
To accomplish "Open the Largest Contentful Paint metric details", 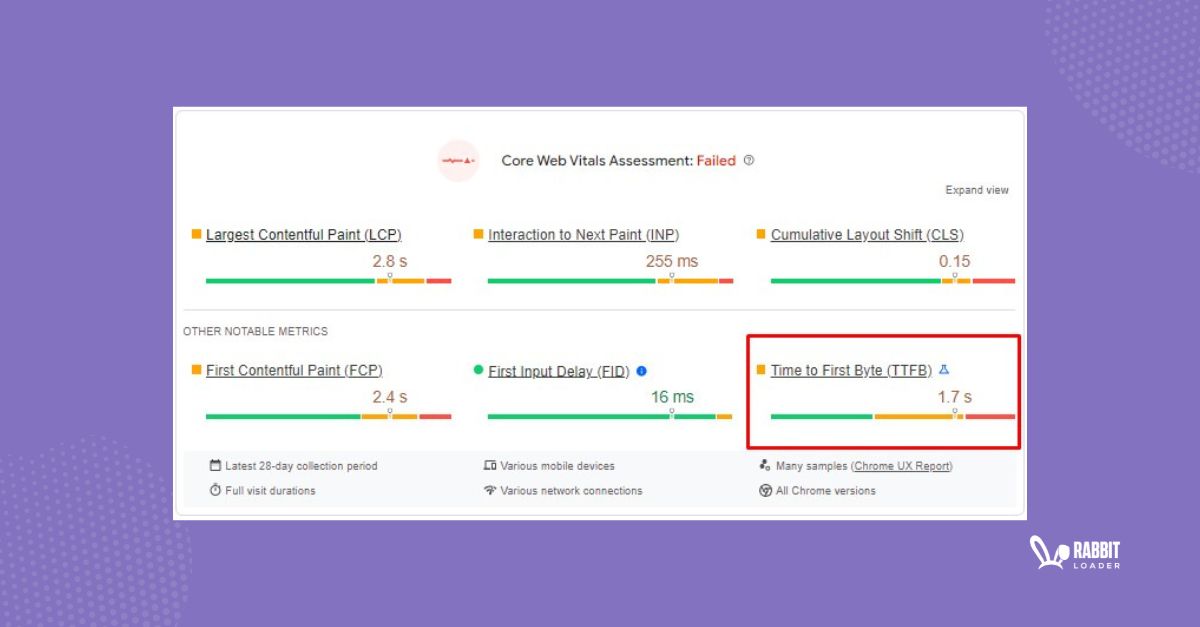I will (302, 234).
